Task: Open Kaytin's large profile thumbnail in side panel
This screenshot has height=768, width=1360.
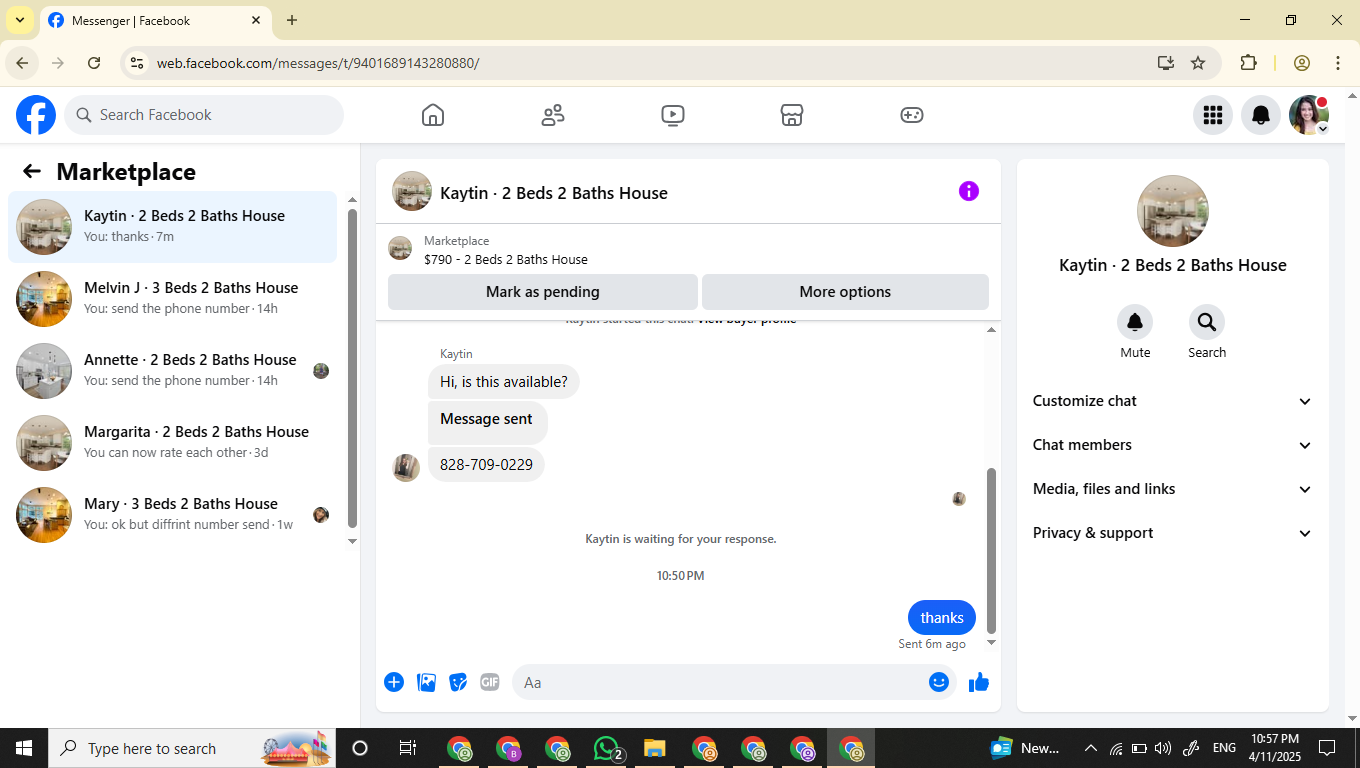Action: point(1173,211)
